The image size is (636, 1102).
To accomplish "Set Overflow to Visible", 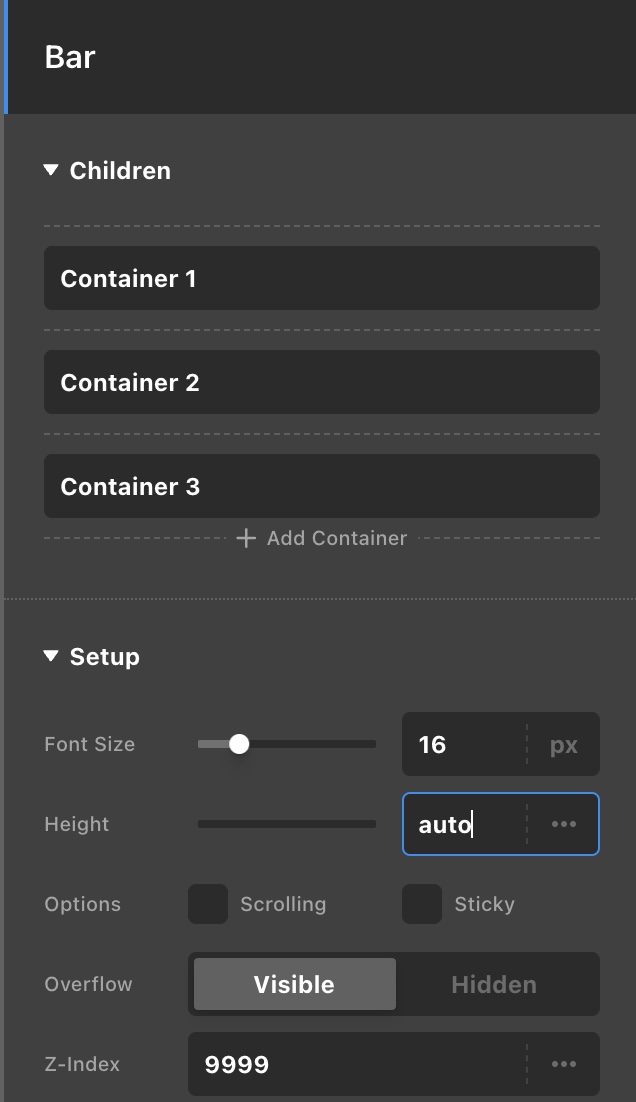I will coord(294,984).
